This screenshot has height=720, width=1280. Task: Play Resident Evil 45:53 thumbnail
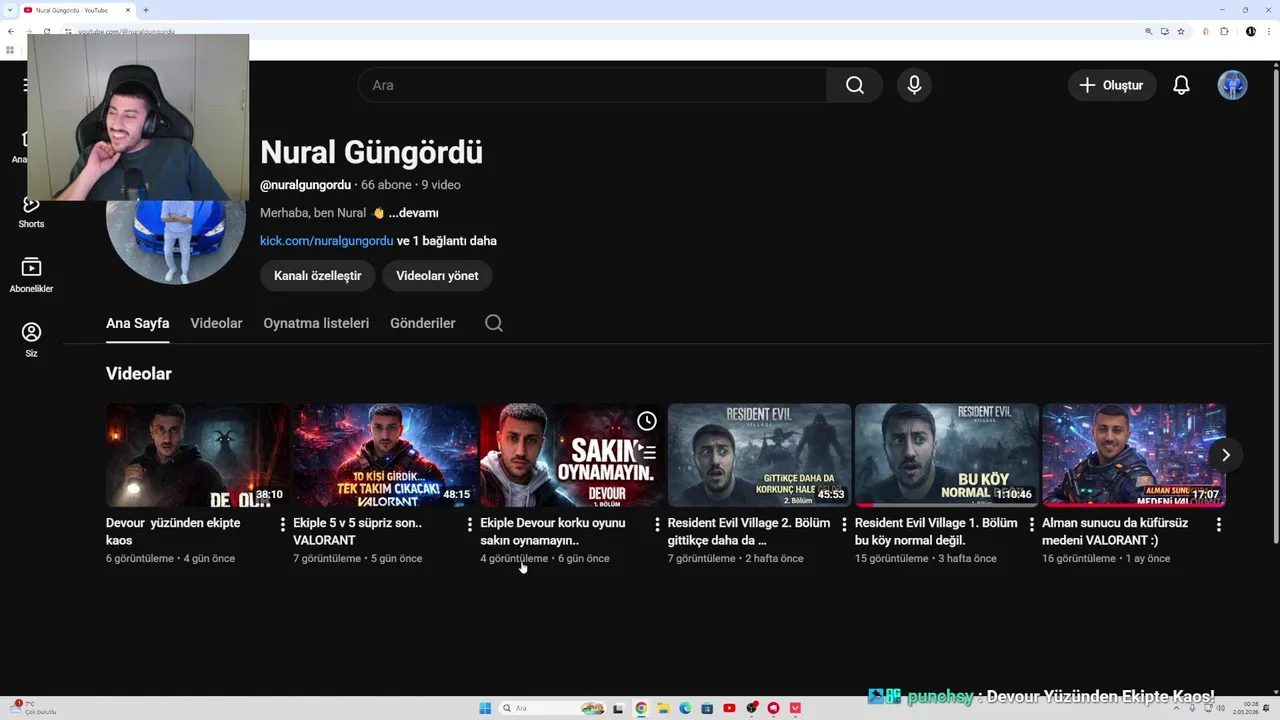(x=759, y=455)
